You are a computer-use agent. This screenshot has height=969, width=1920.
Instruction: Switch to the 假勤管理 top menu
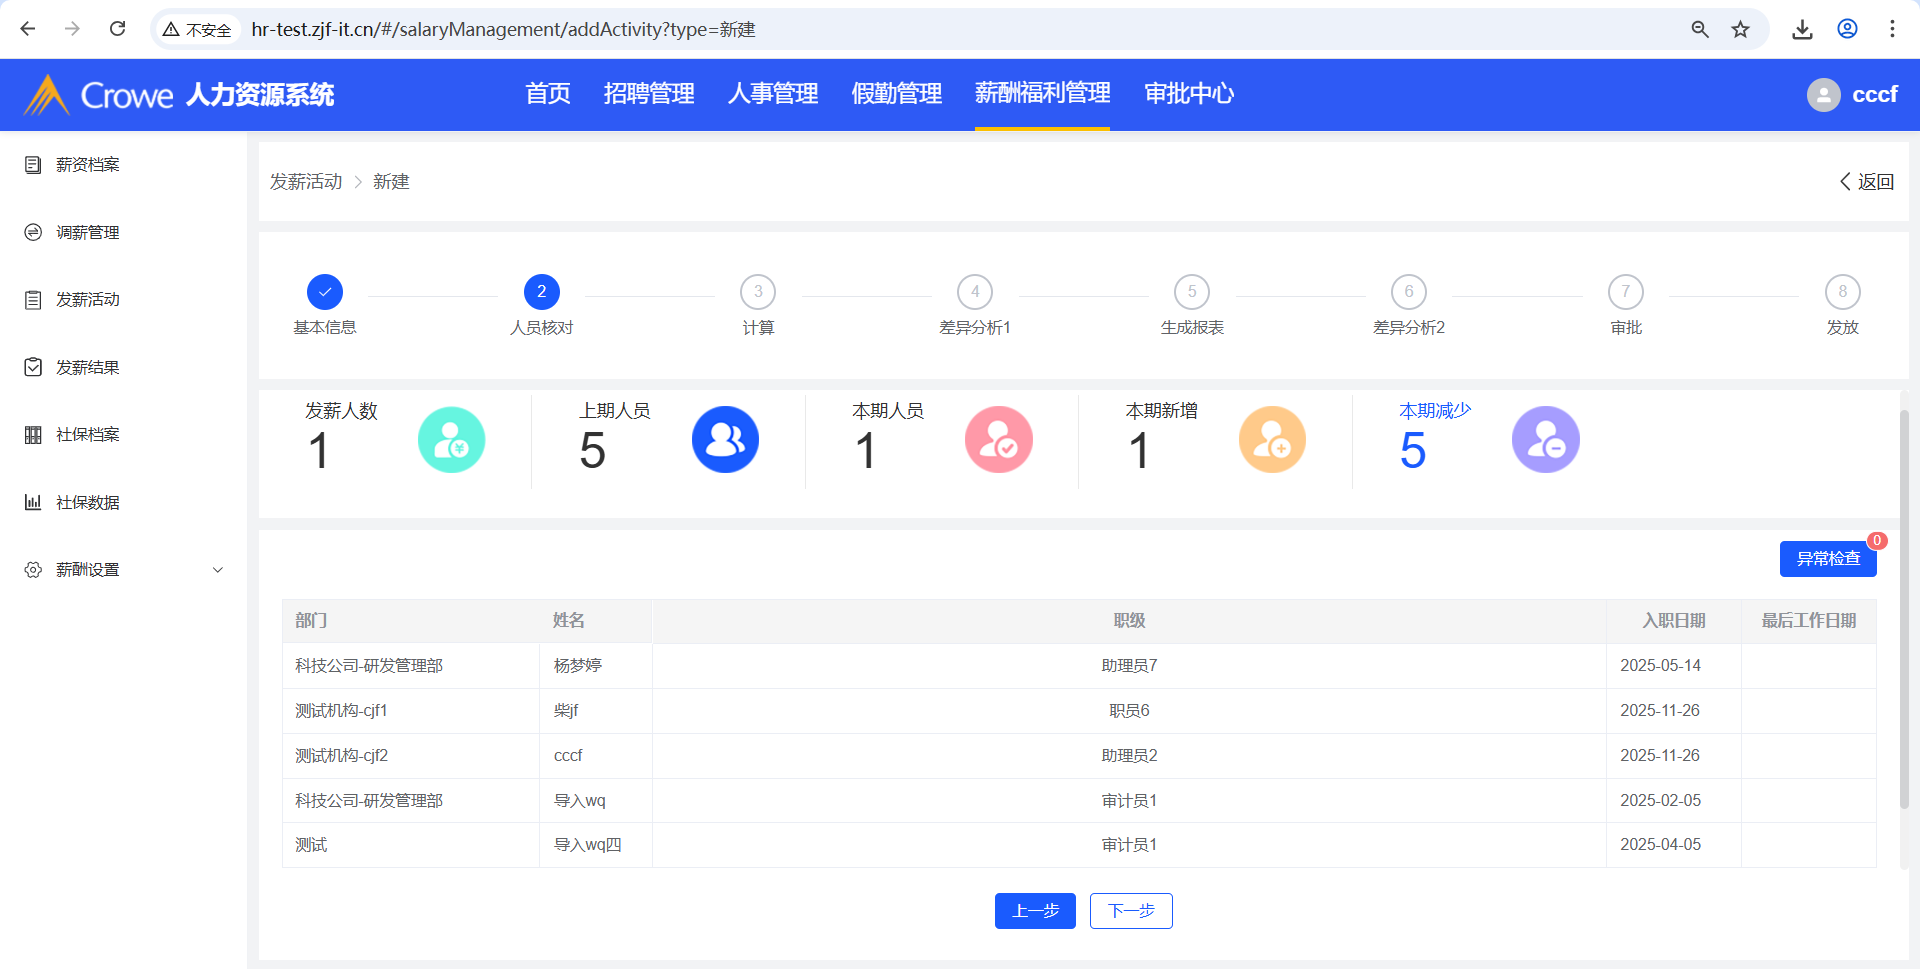coord(896,94)
